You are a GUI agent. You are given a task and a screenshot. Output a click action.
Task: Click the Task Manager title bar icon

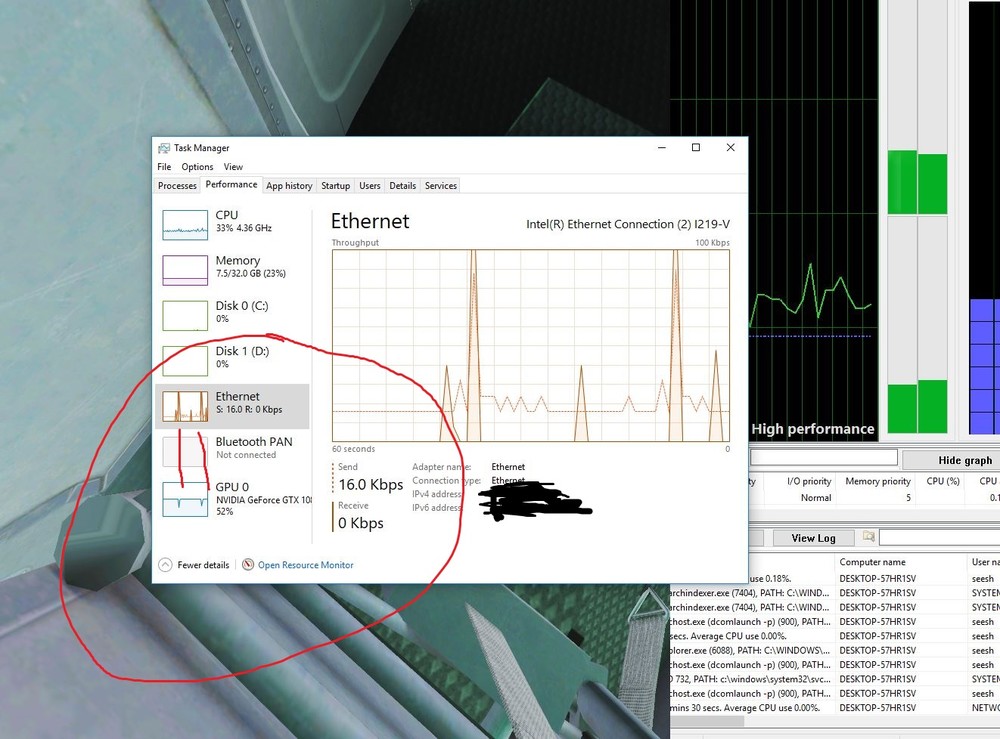tap(164, 148)
